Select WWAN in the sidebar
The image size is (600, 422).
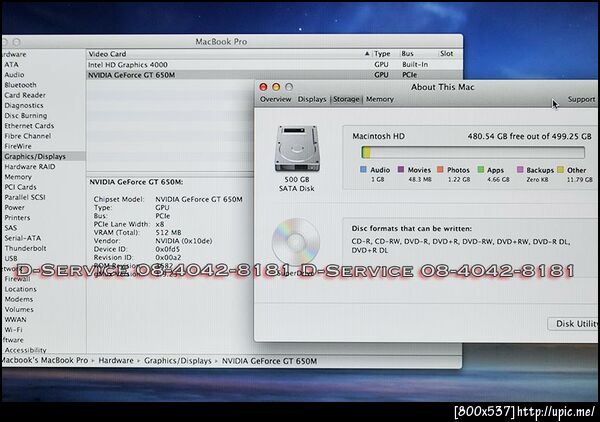click(x=16, y=319)
